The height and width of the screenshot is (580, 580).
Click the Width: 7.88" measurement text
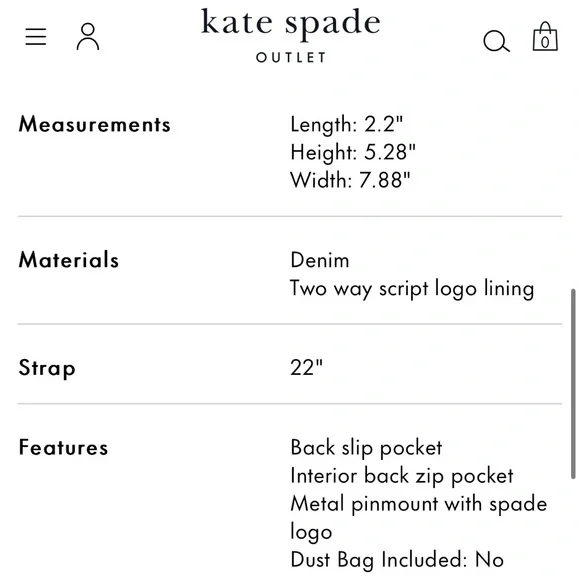(350, 181)
